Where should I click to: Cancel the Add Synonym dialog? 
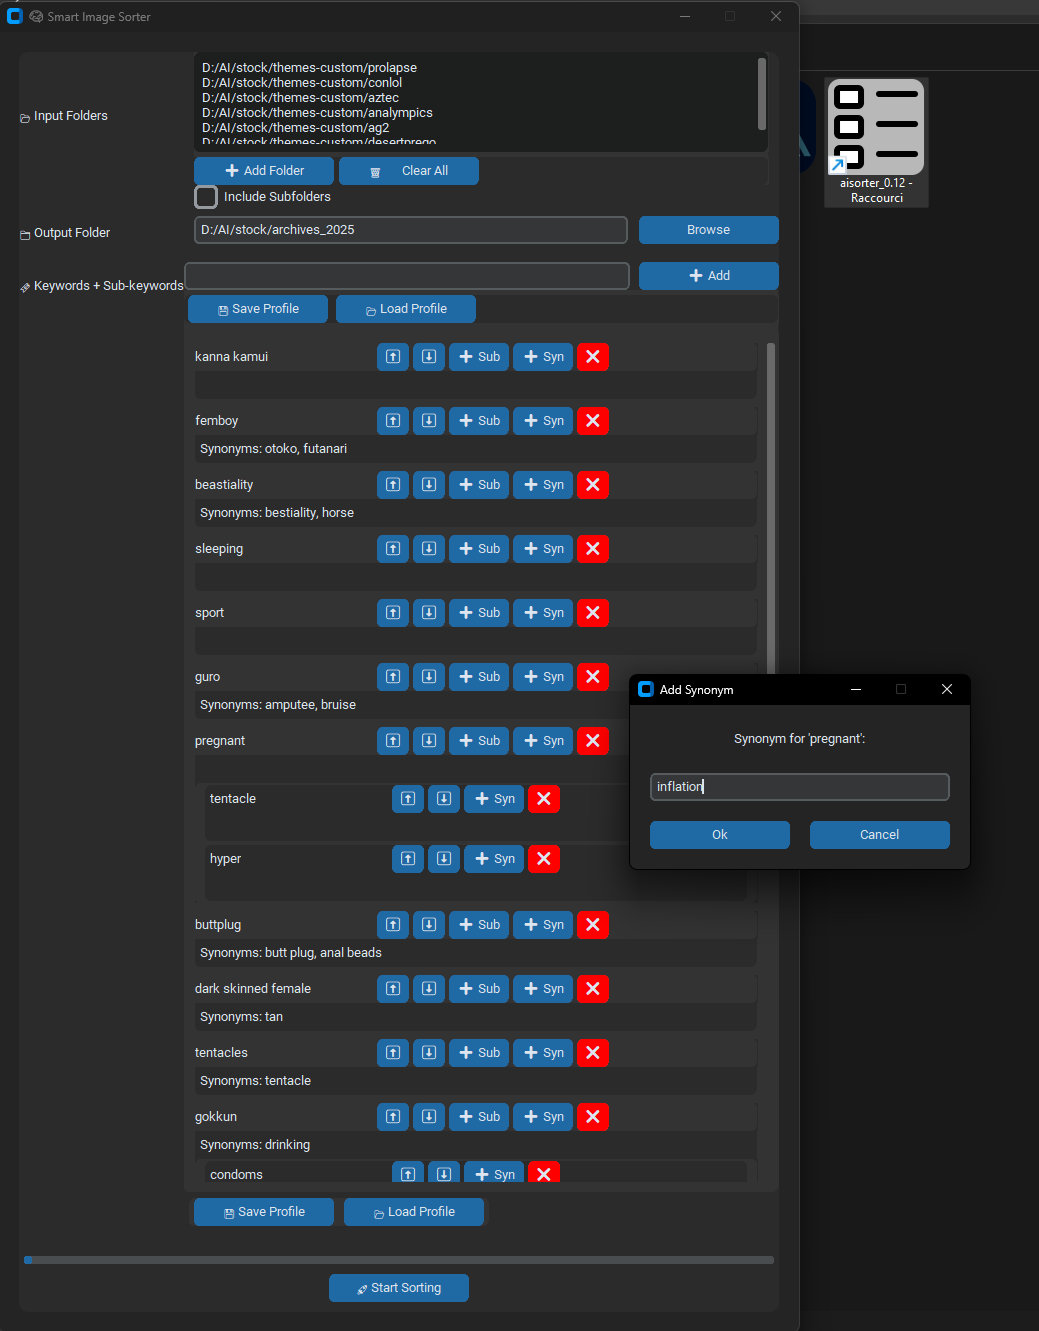pos(880,835)
